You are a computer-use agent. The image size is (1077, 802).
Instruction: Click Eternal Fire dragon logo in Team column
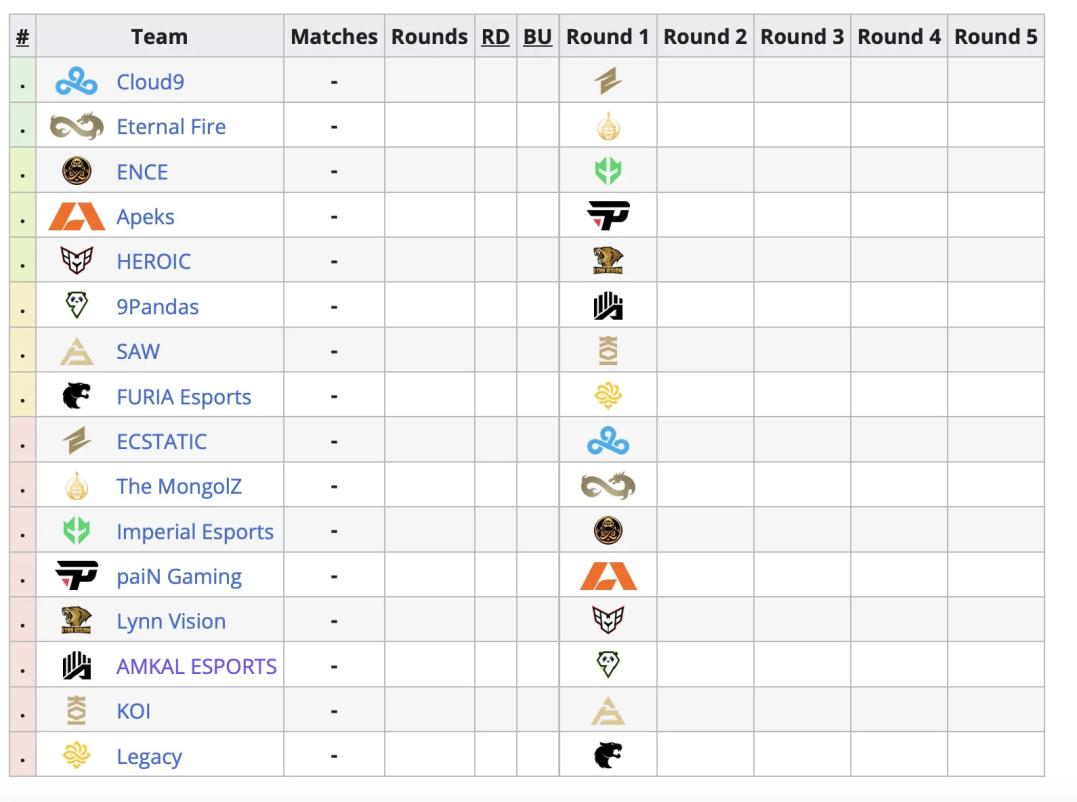(x=77, y=127)
